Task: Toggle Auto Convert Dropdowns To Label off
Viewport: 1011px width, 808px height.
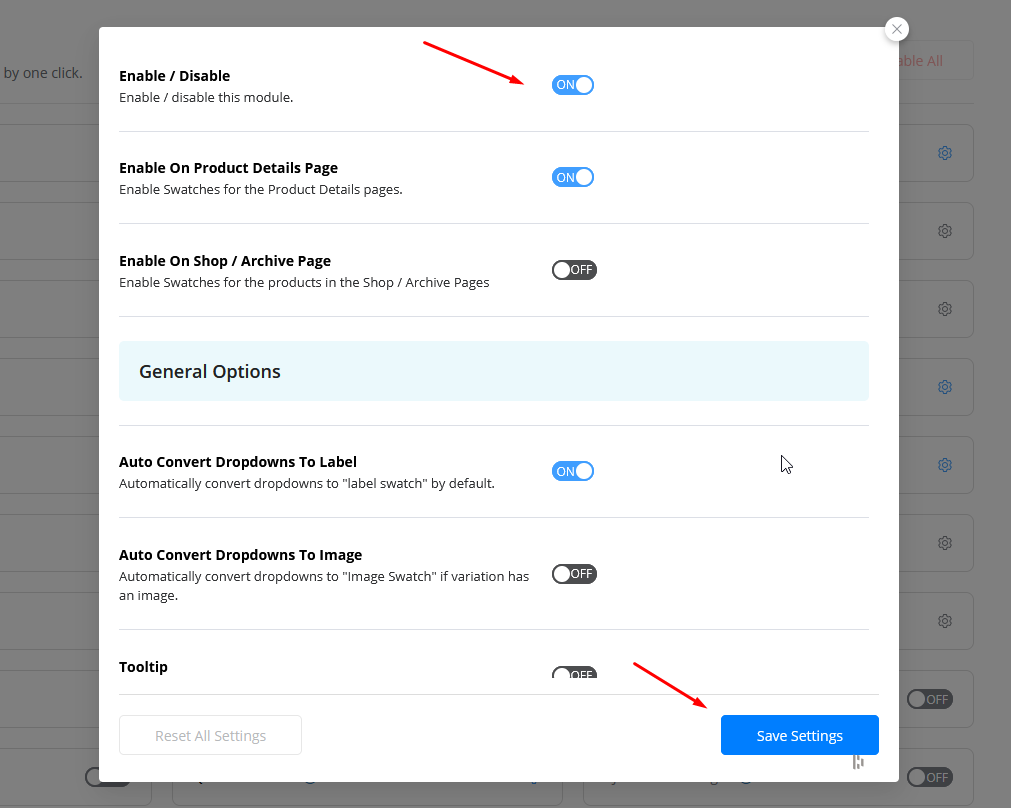Action: click(x=573, y=471)
